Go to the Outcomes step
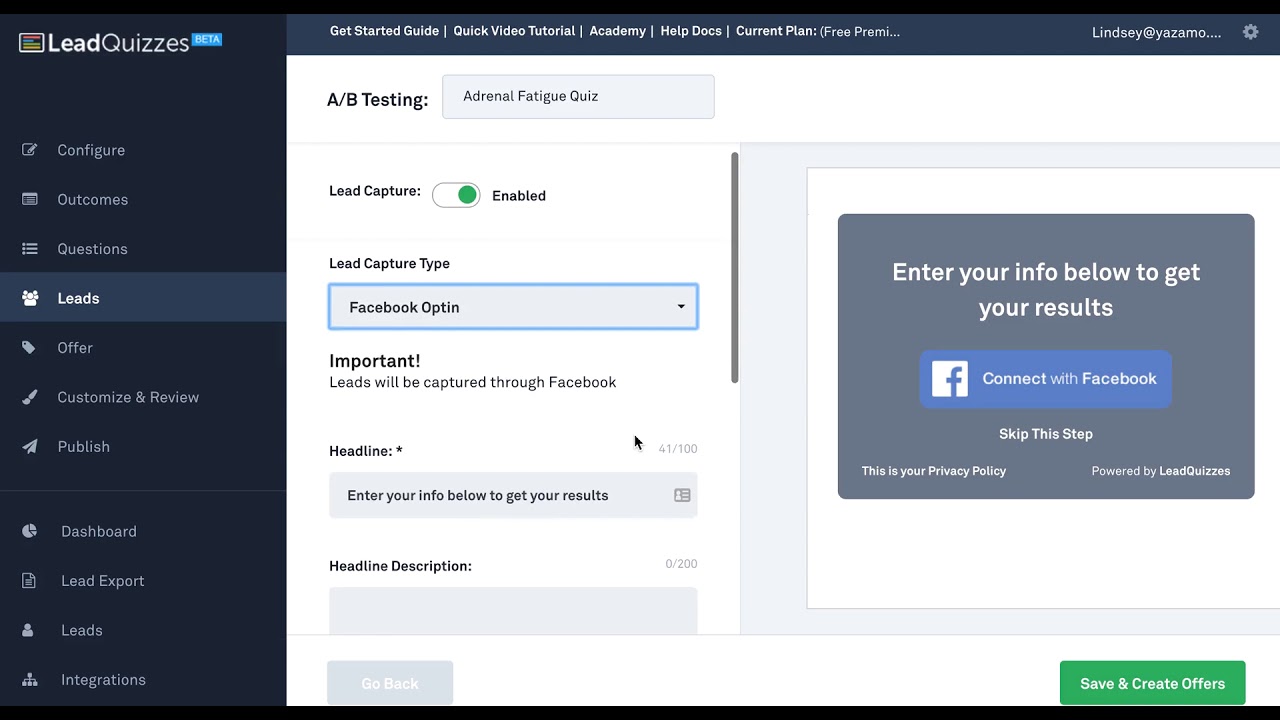 [93, 199]
